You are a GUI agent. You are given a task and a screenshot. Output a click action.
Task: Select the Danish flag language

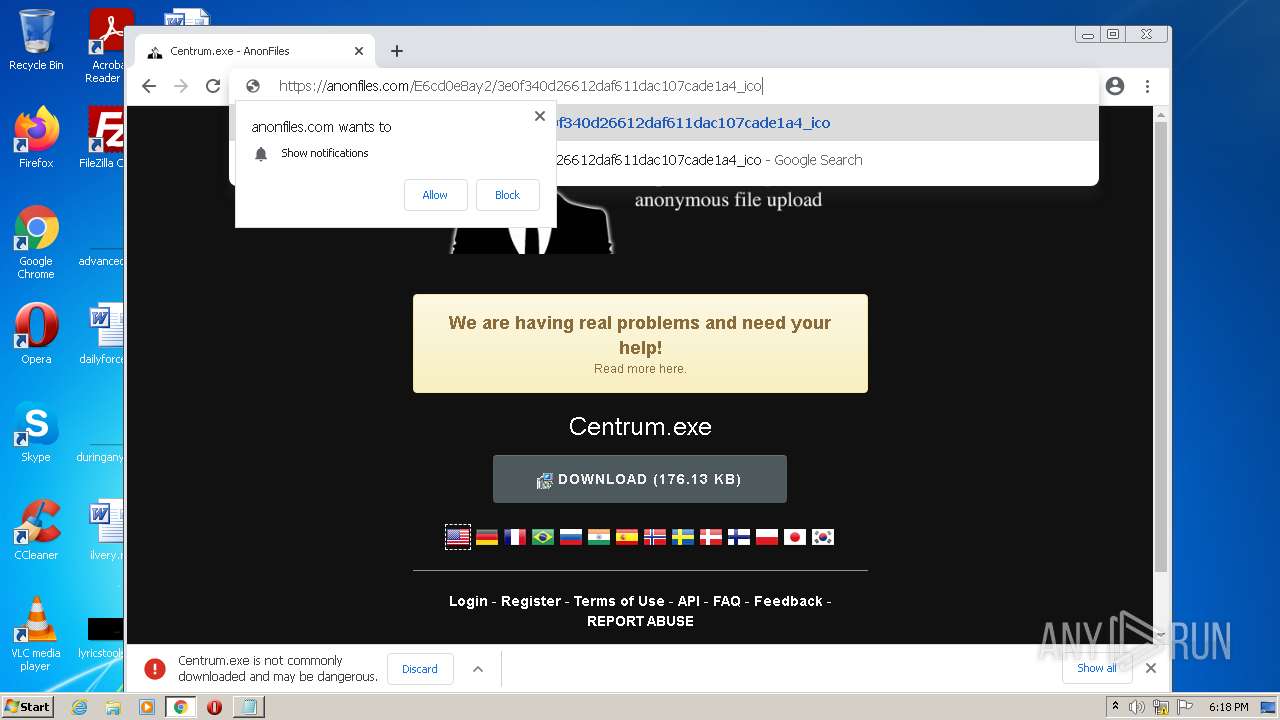[711, 537]
